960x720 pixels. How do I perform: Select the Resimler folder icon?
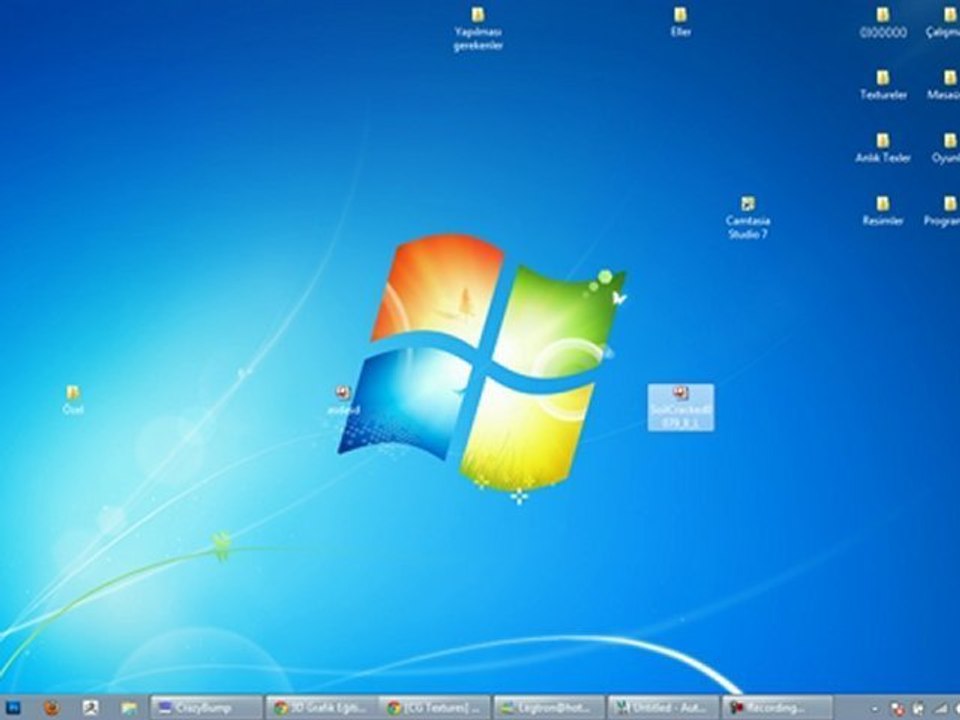coord(882,211)
